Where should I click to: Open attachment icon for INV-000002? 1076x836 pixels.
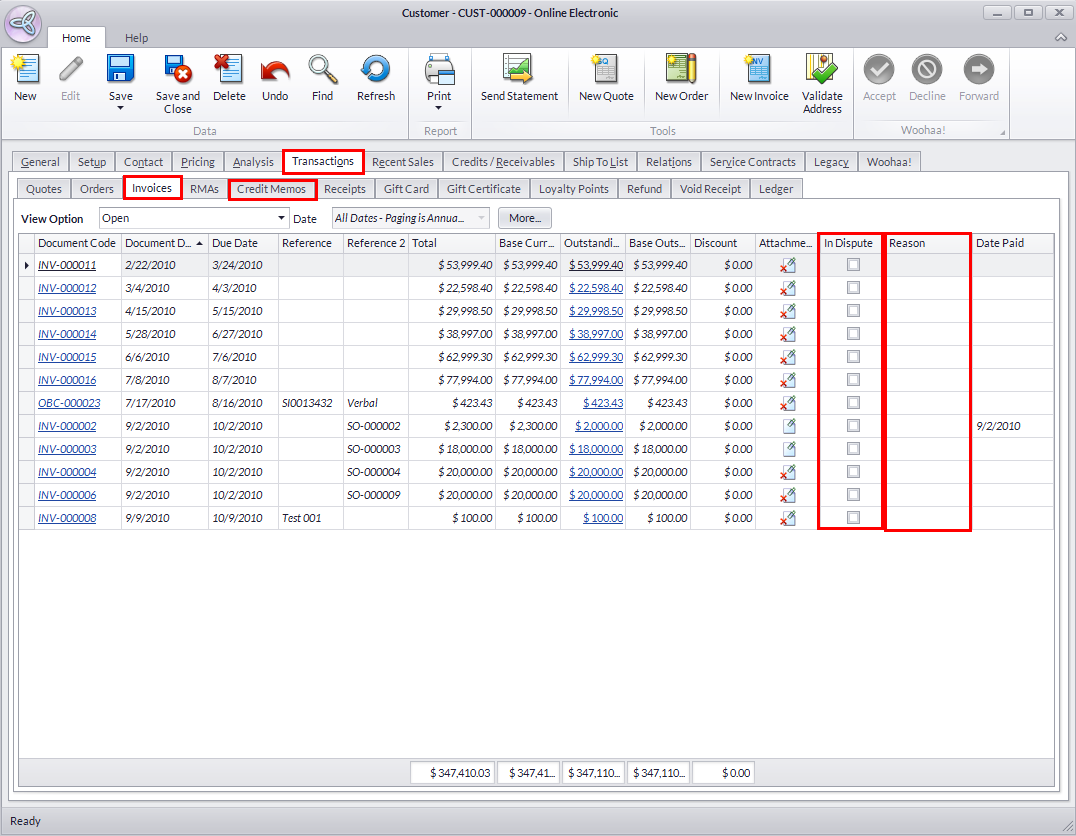pos(788,426)
